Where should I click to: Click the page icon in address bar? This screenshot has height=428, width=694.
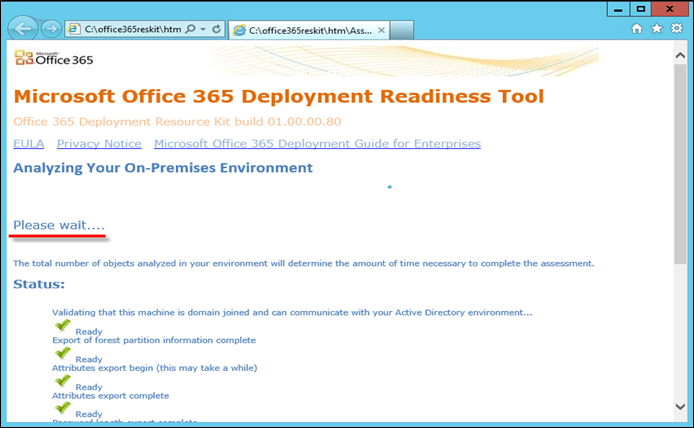point(74,29)
